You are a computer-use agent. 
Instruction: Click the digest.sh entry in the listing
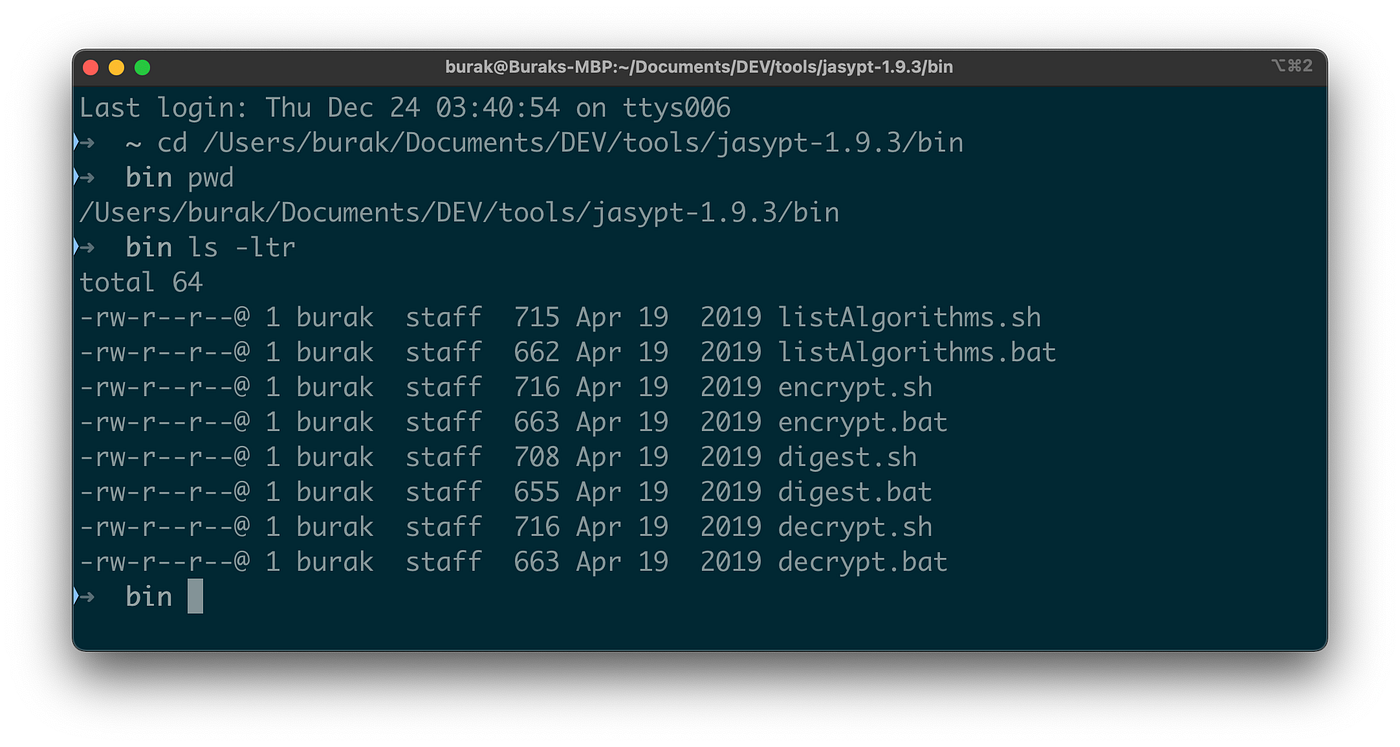coord(847,457)
